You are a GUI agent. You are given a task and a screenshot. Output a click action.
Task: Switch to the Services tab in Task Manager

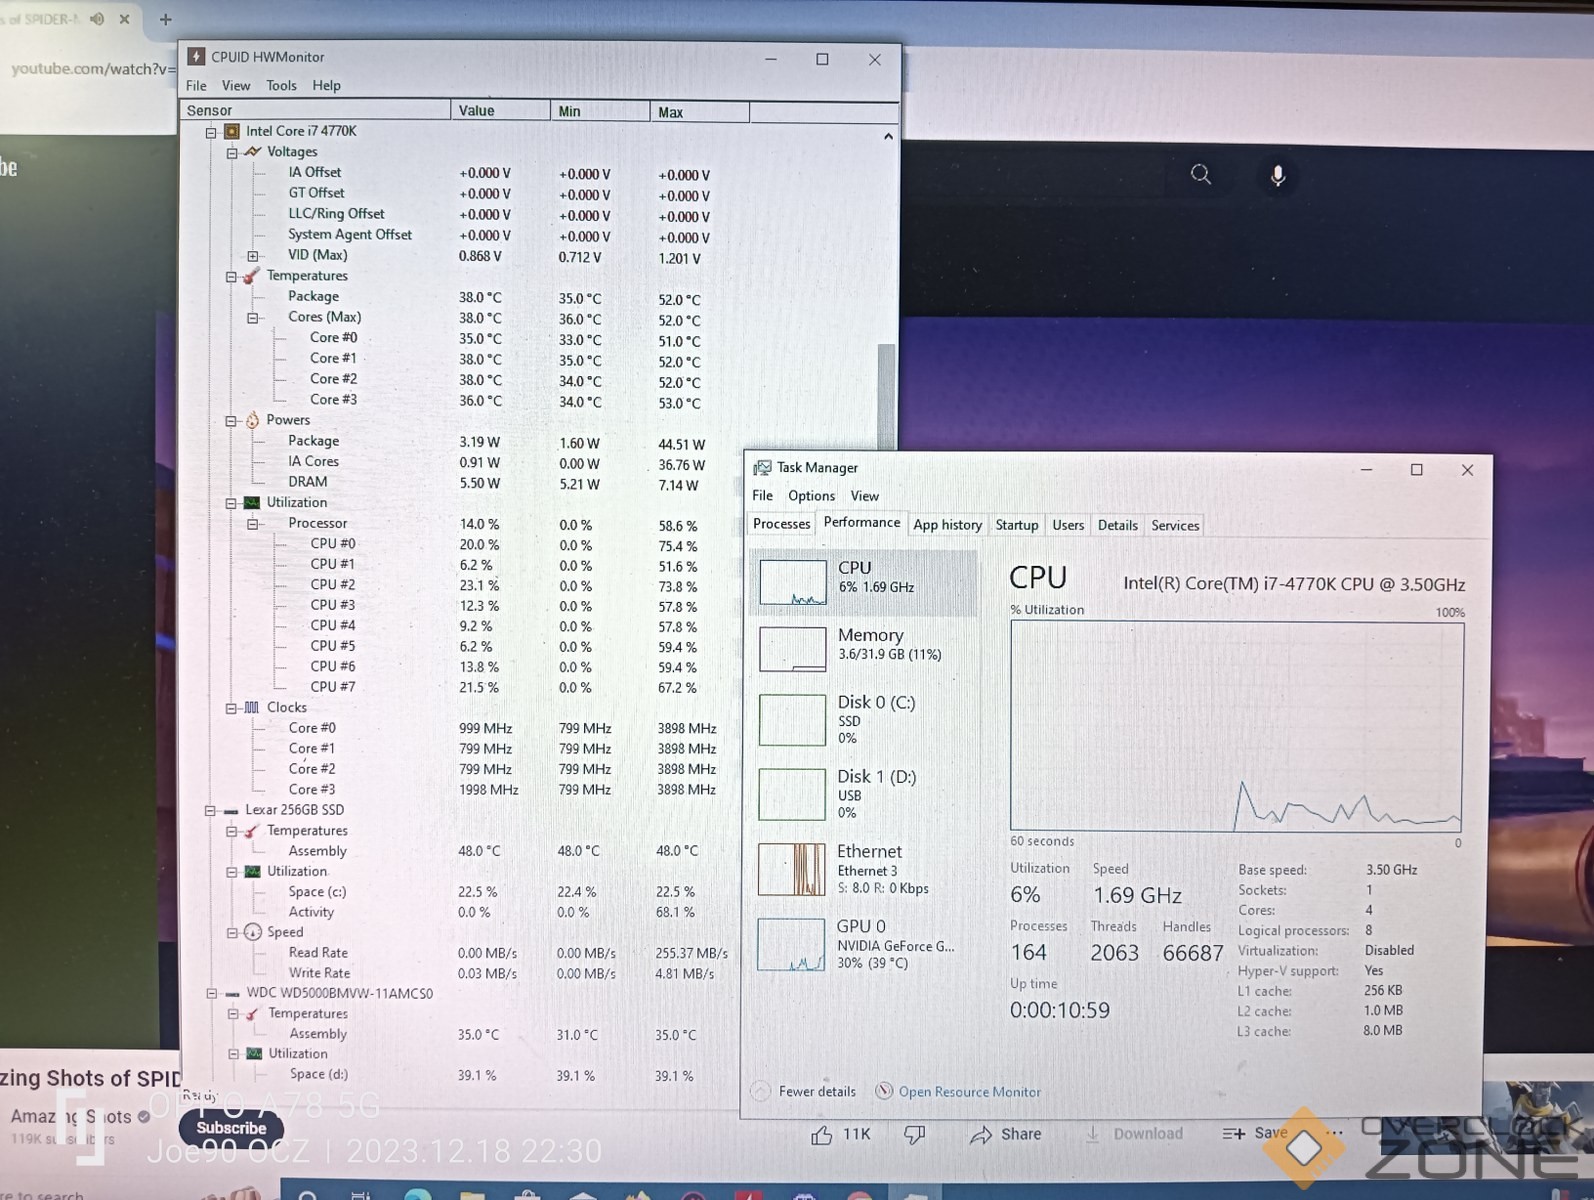(x=1175, y=525)
